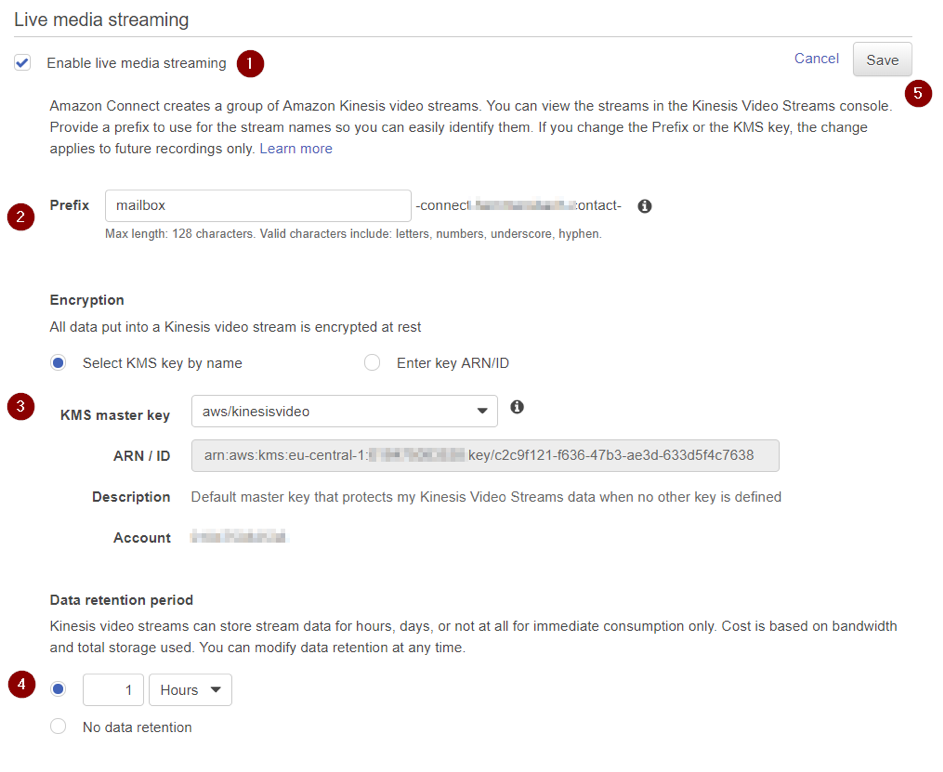The image size is (943, 772).
Task: Click the info icon beside KMS master key
Action: (x=517, y=407)
